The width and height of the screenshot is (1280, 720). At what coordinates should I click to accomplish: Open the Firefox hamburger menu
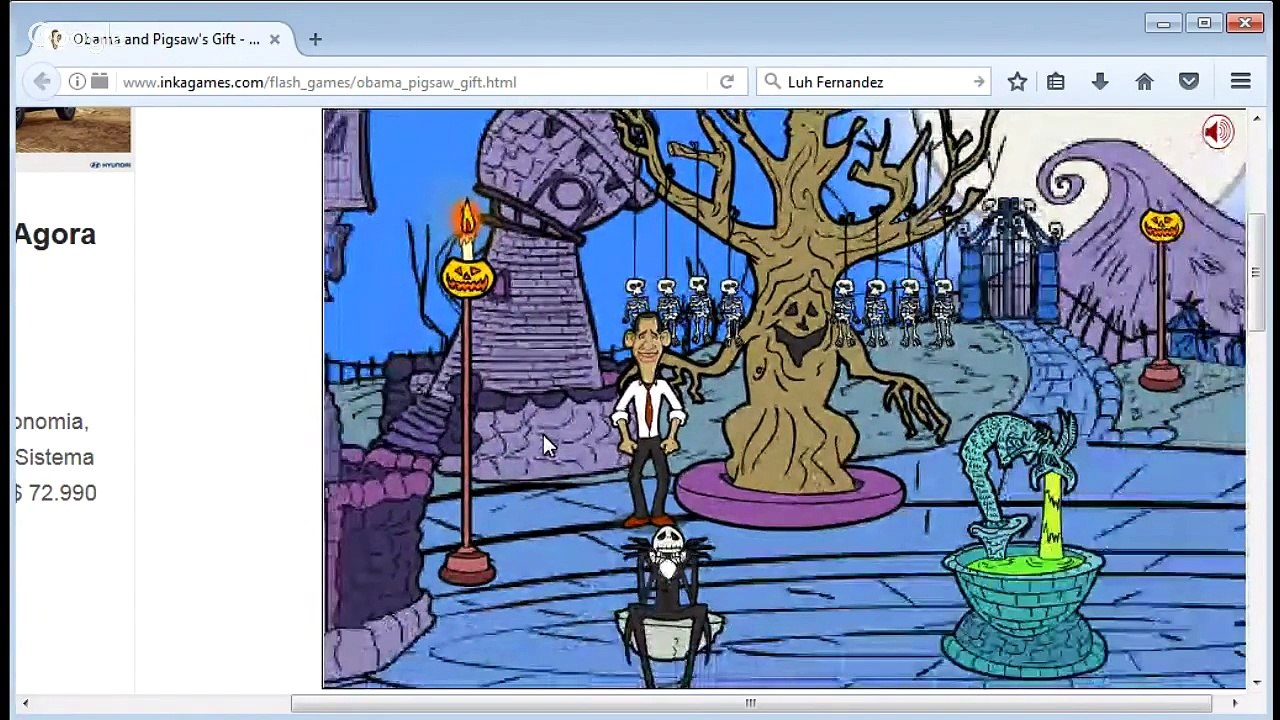pos(1241,82)
